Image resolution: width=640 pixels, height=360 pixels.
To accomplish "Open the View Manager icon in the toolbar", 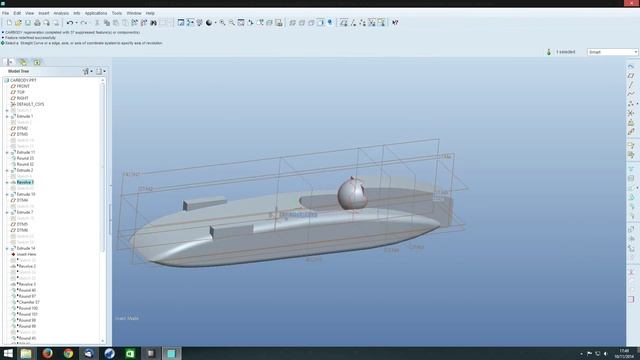I will pos(278,23).
